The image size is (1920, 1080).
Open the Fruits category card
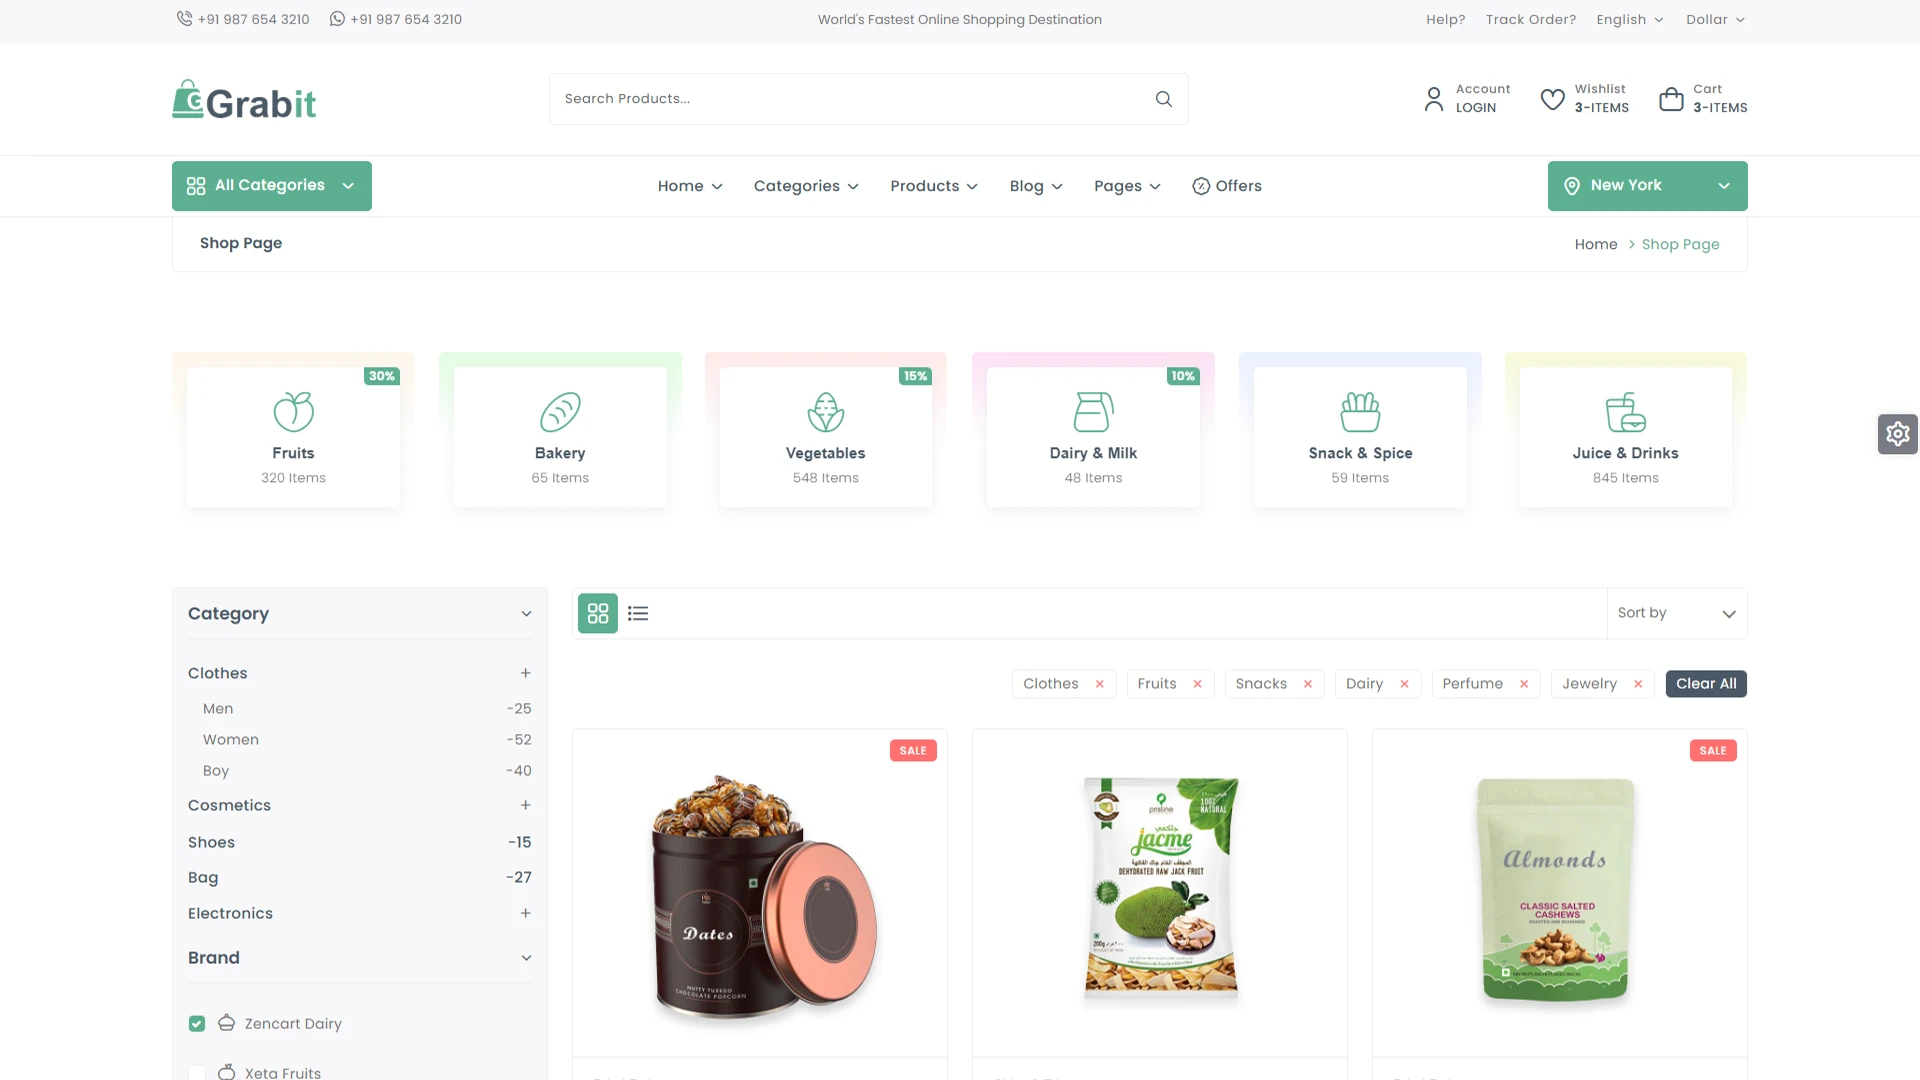[x=293, y=437]
